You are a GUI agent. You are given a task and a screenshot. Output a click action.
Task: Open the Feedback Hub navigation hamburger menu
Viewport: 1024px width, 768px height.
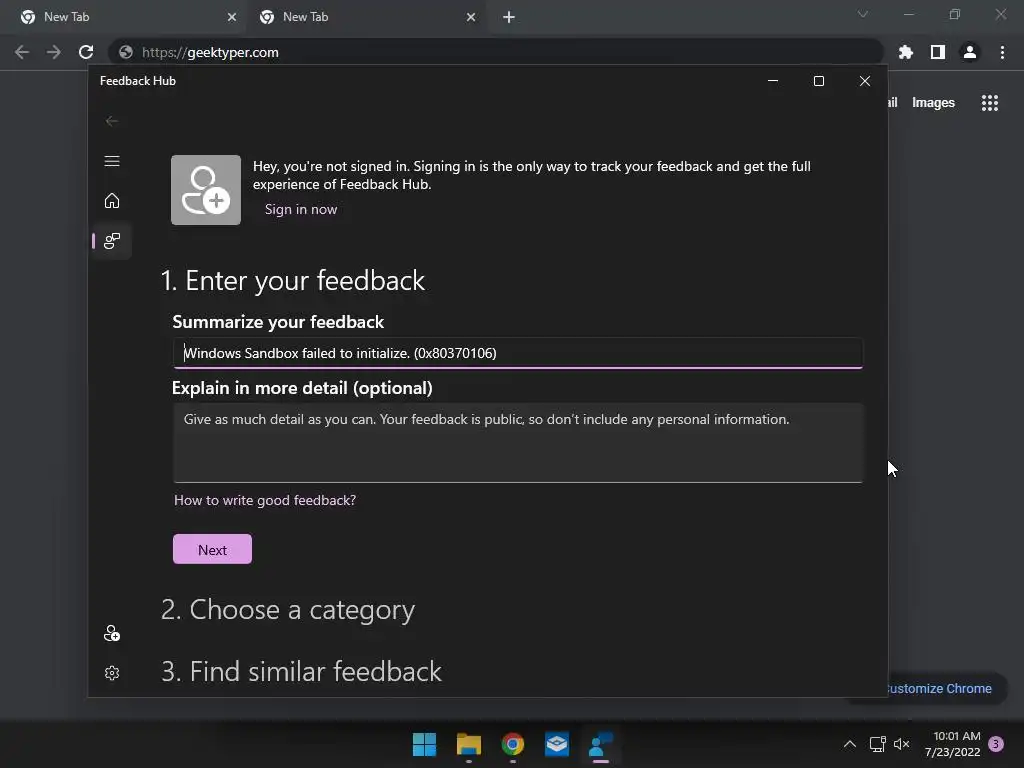[112, 161]
